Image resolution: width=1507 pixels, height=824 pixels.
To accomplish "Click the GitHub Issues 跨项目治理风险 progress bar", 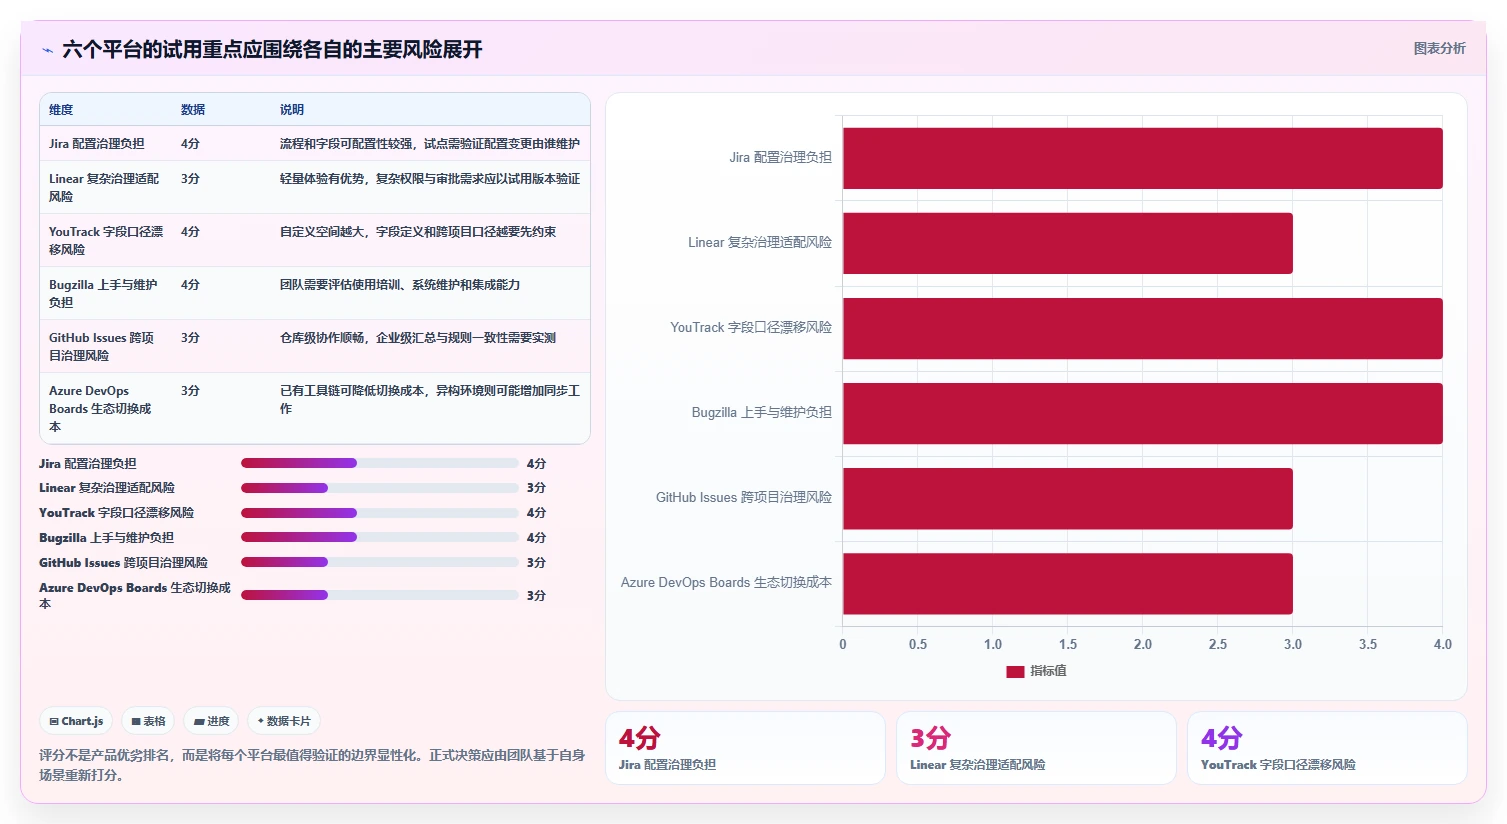I will 379,562.
